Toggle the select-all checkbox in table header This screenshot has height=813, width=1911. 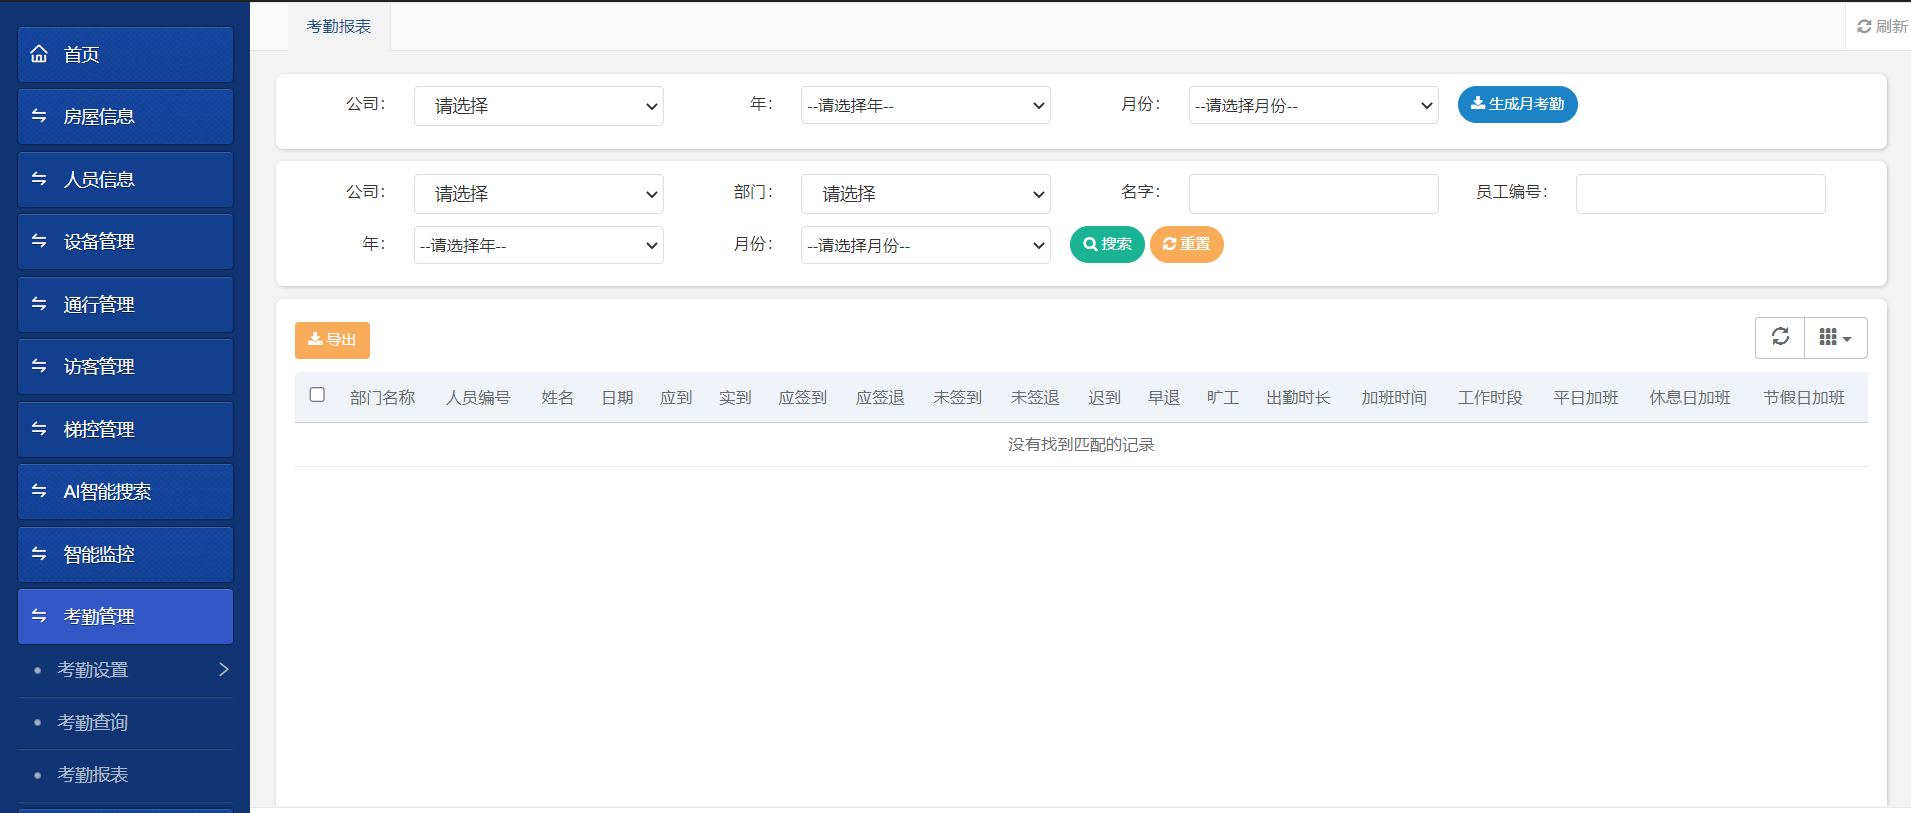pos(317,395)
